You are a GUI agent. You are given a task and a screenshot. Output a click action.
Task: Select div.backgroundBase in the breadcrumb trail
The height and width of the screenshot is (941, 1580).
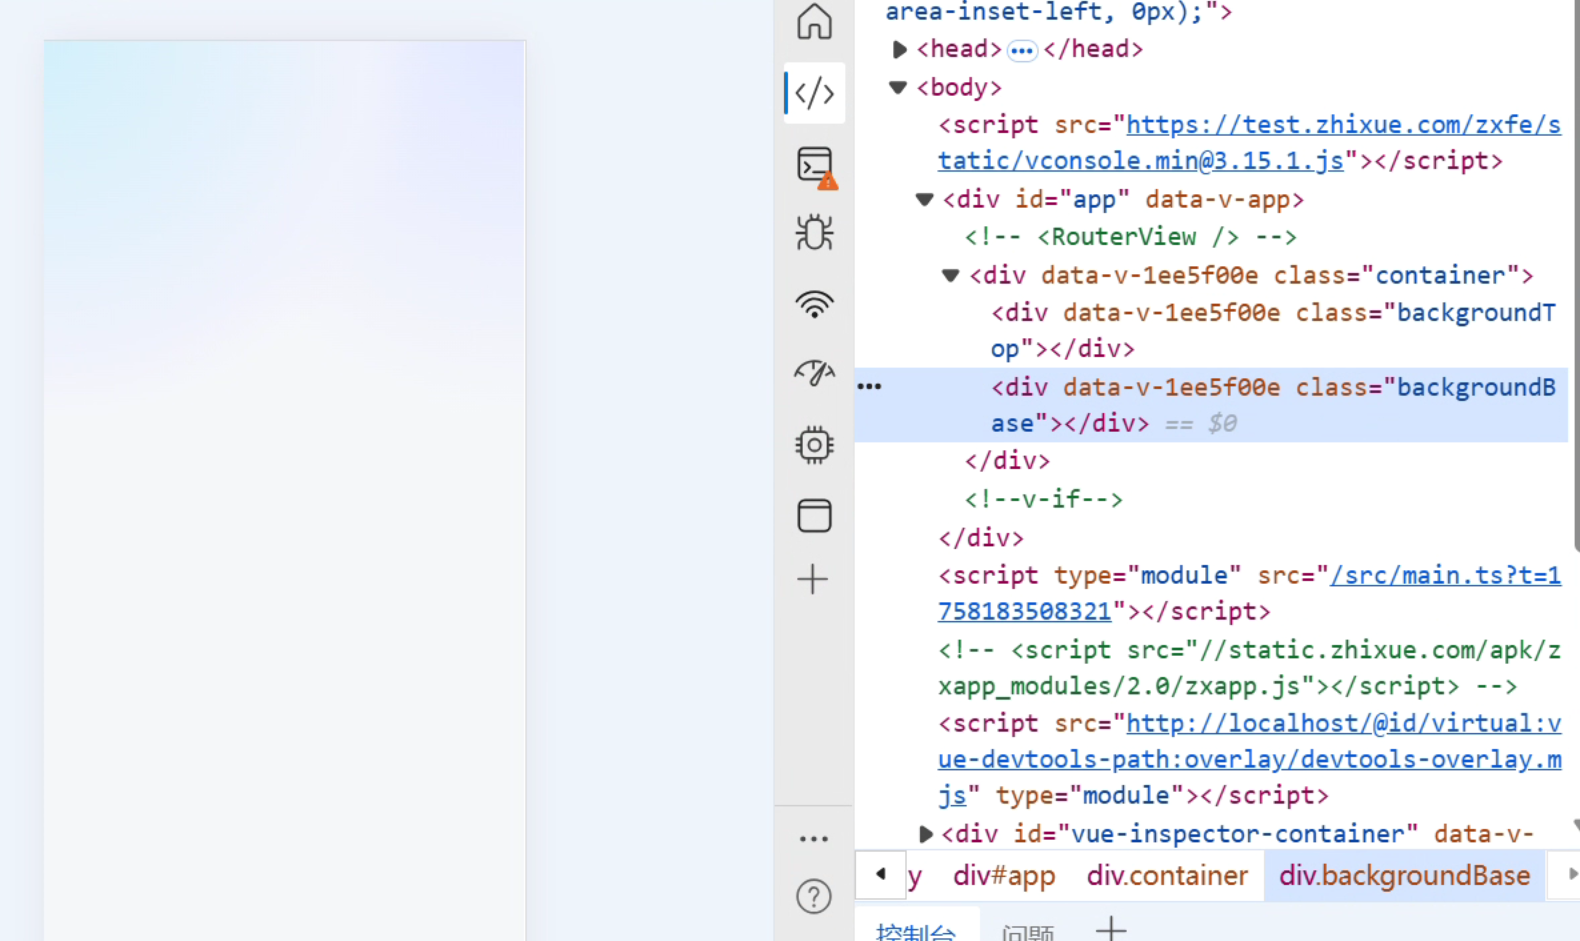point(1405,876)
